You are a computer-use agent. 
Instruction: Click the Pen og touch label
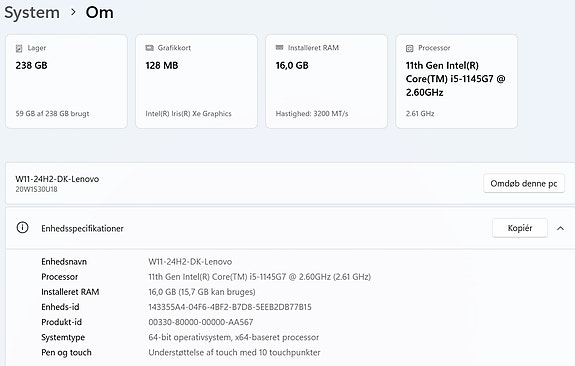66,352
